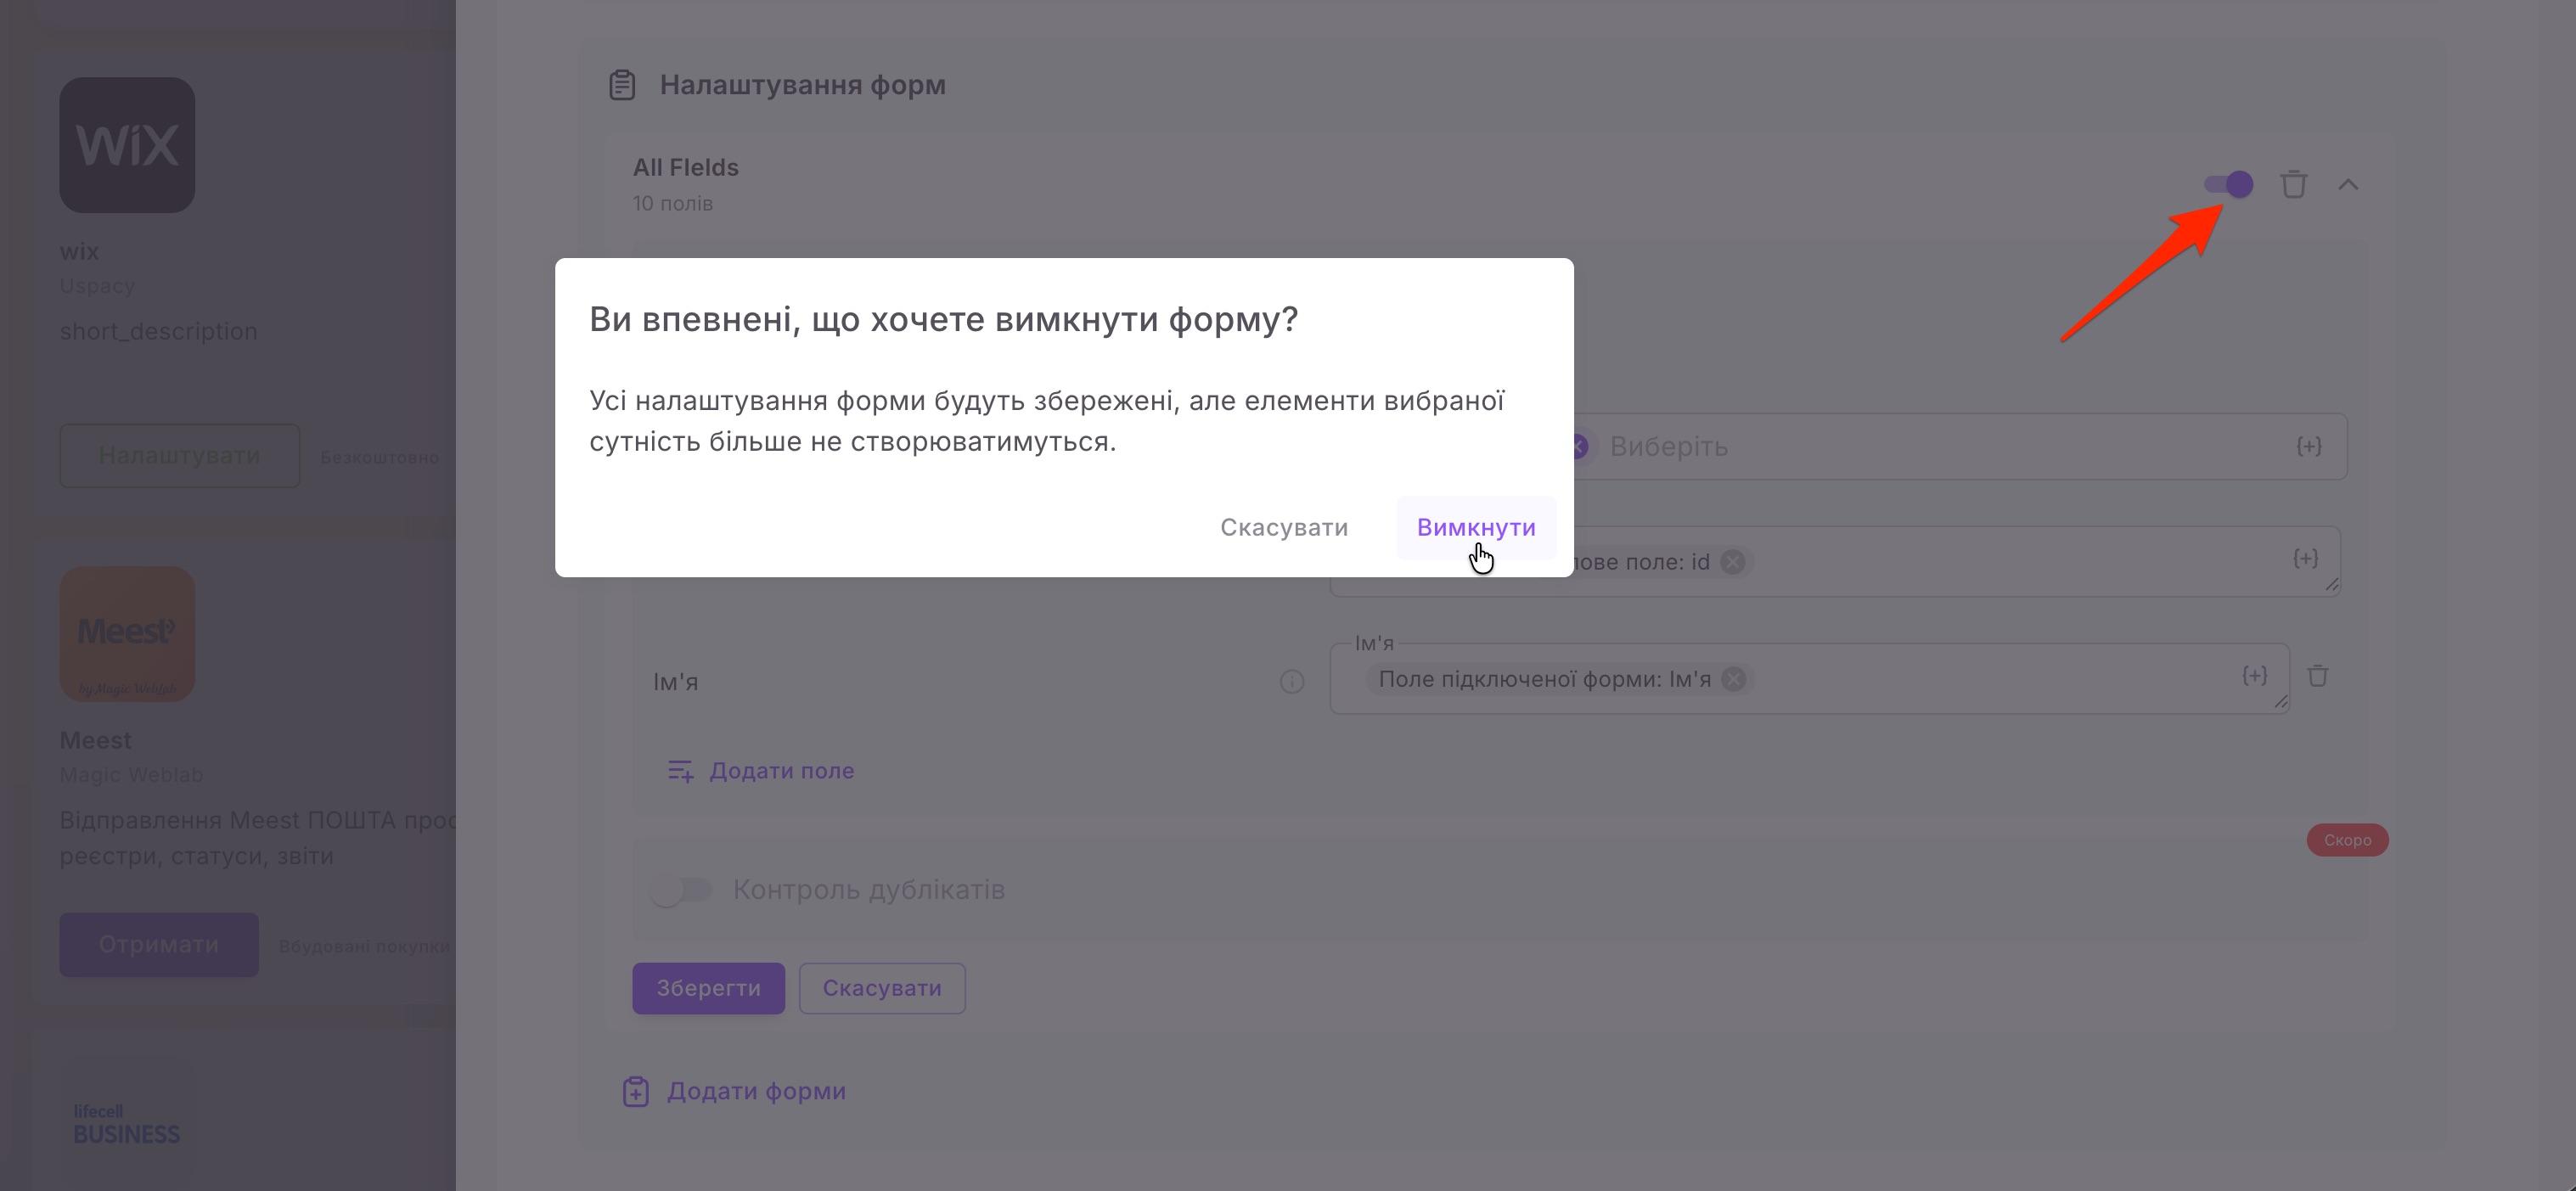The image size is (2576, 1191).
Task: Insert variable in the Ім'я field
Action: (2254, 675)
